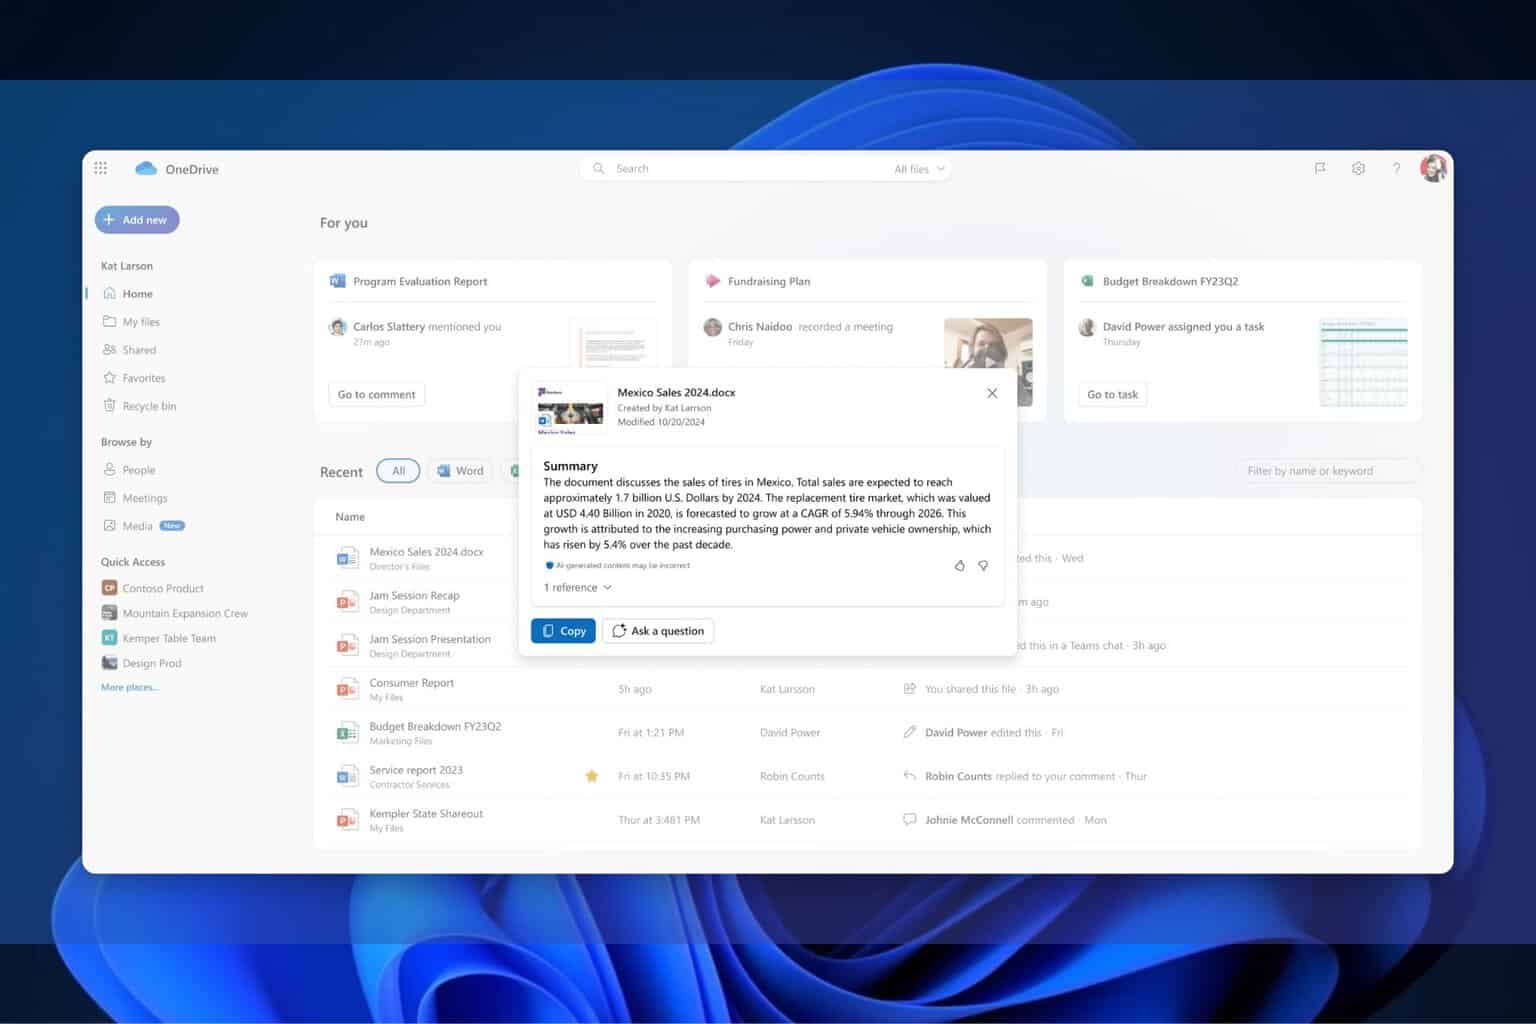Go to Home in sidebar

coord(137,294)
